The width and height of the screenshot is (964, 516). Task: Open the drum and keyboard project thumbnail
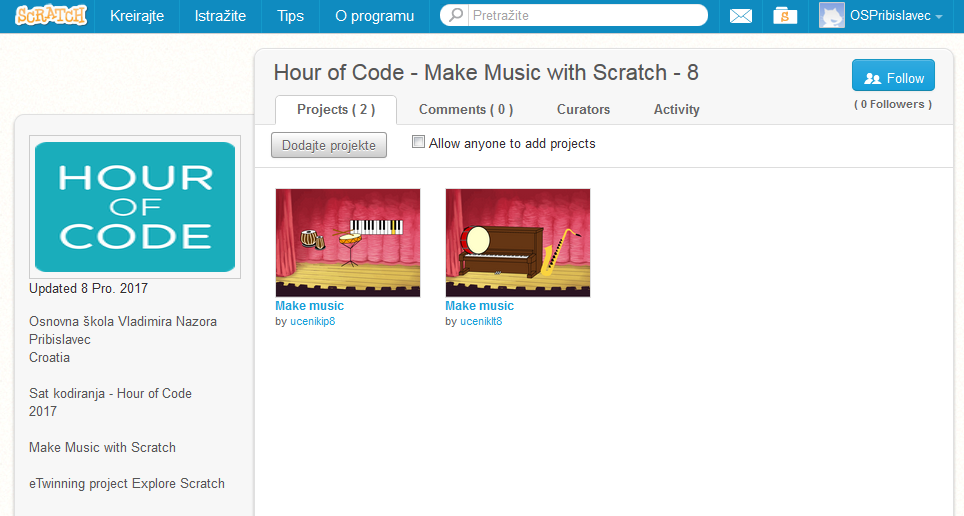coord(348,243)
